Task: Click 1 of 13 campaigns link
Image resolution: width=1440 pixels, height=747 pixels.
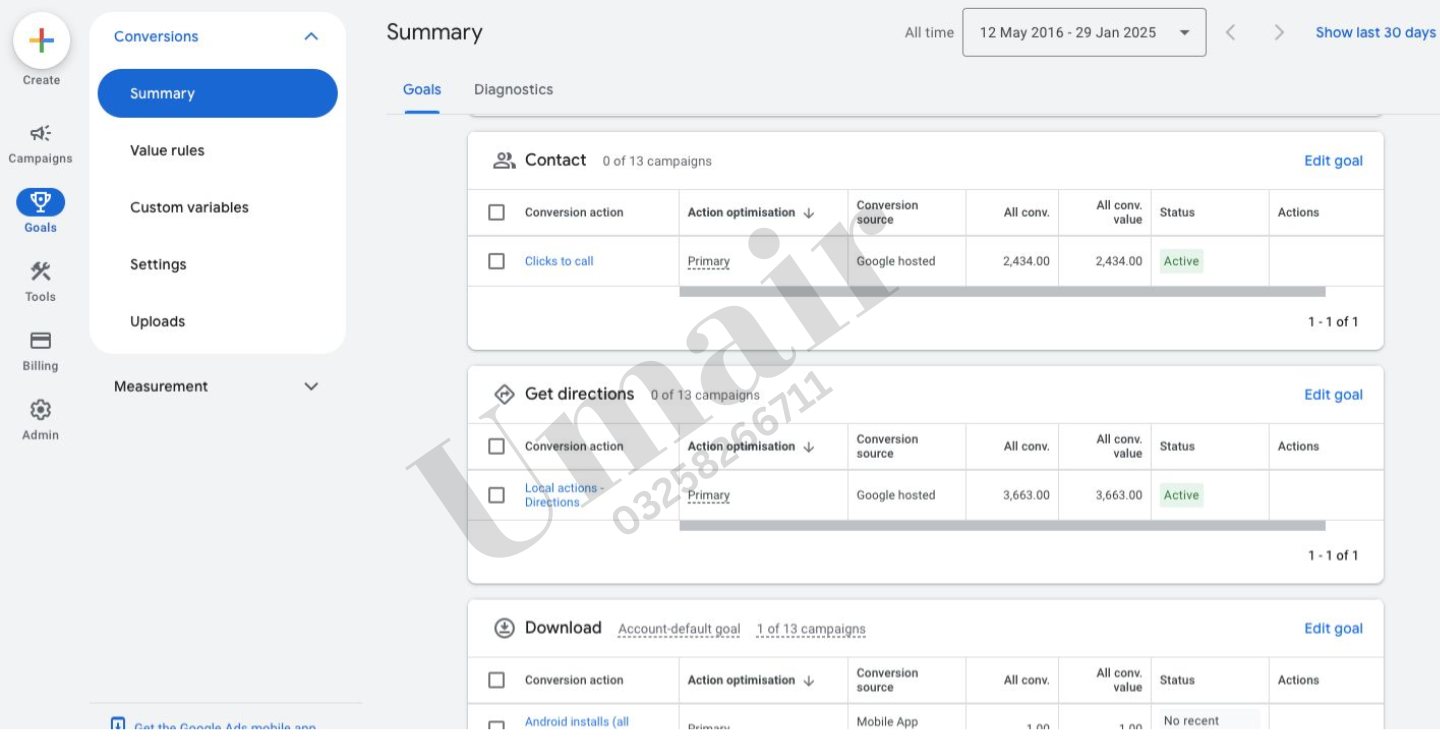Action: [811, 630]
